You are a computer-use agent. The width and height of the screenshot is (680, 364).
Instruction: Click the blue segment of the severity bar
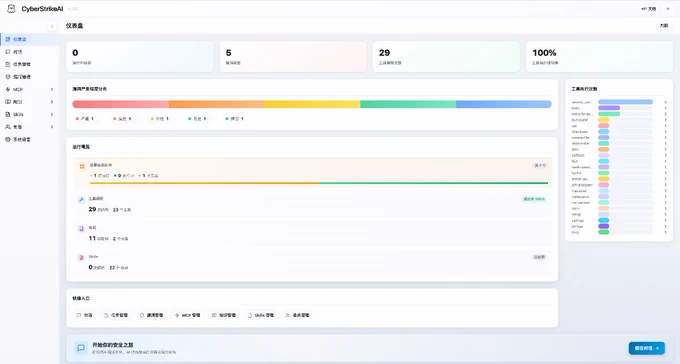(x=504, y=104)
